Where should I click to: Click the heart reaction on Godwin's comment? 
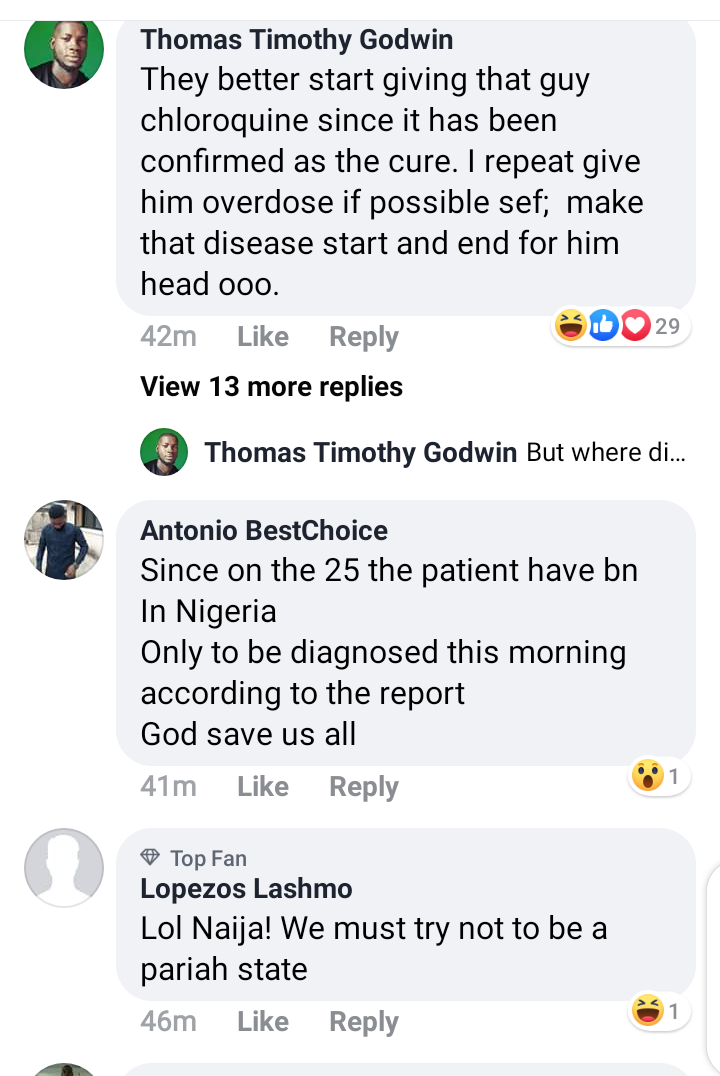point(635,325)
